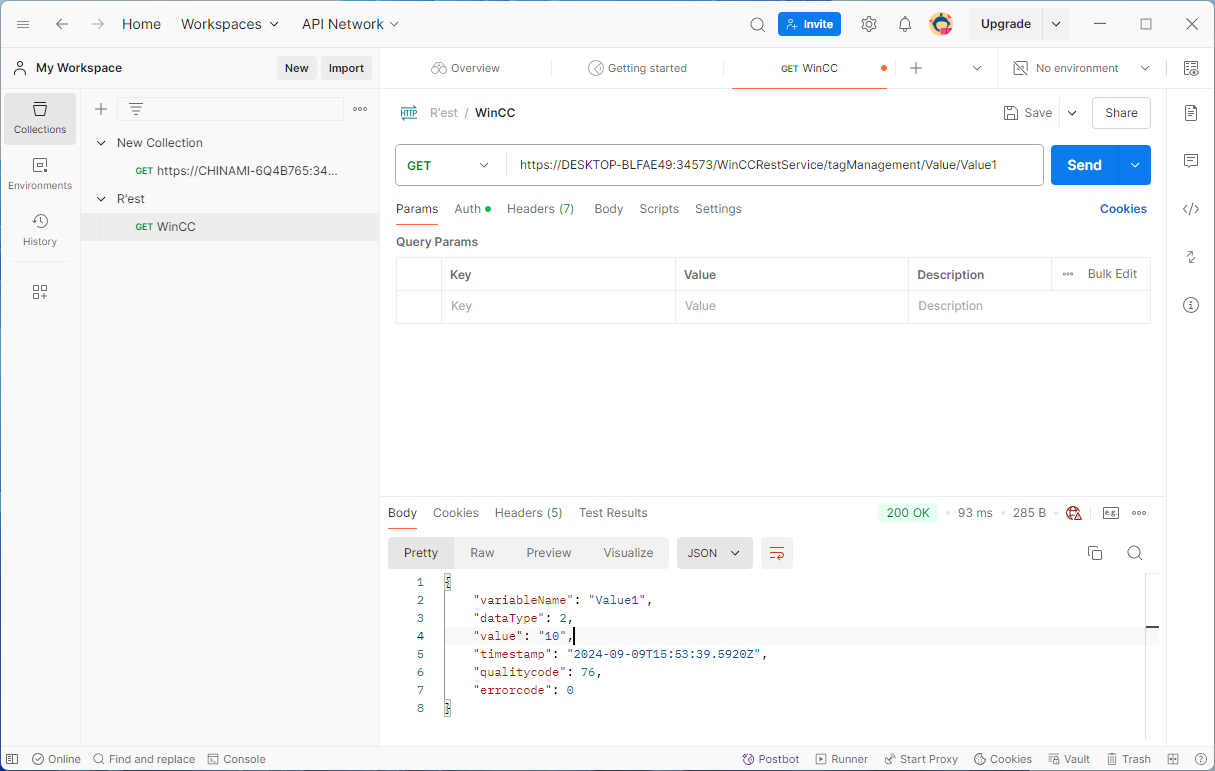Screen dimensions: 1215x771
Task: Open the Scripts tab
Action: (659, 209)
